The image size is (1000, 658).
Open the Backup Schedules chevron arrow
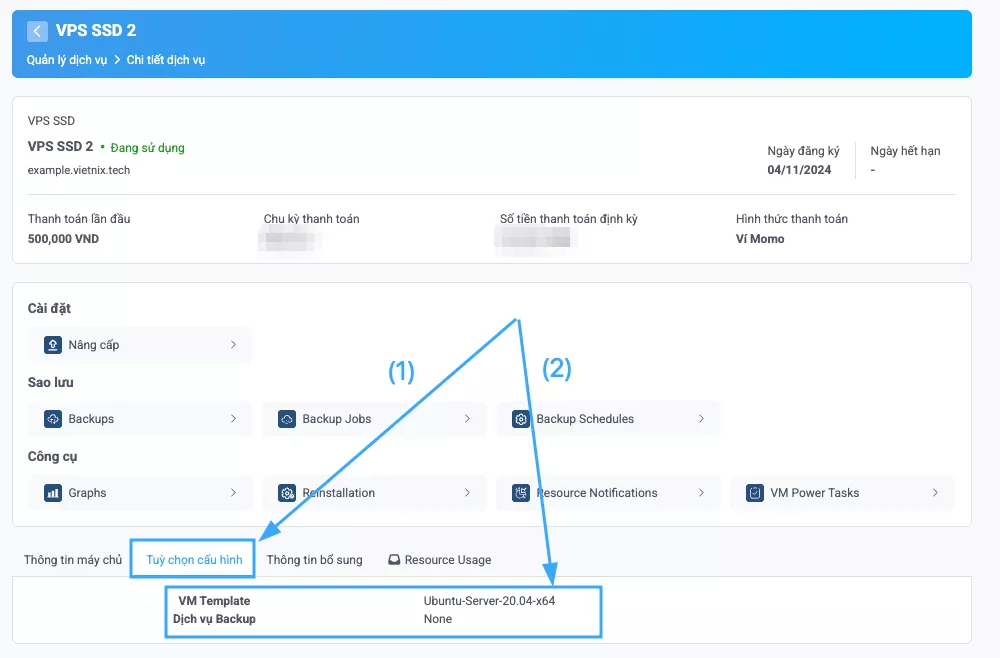(x=701, y=419)
